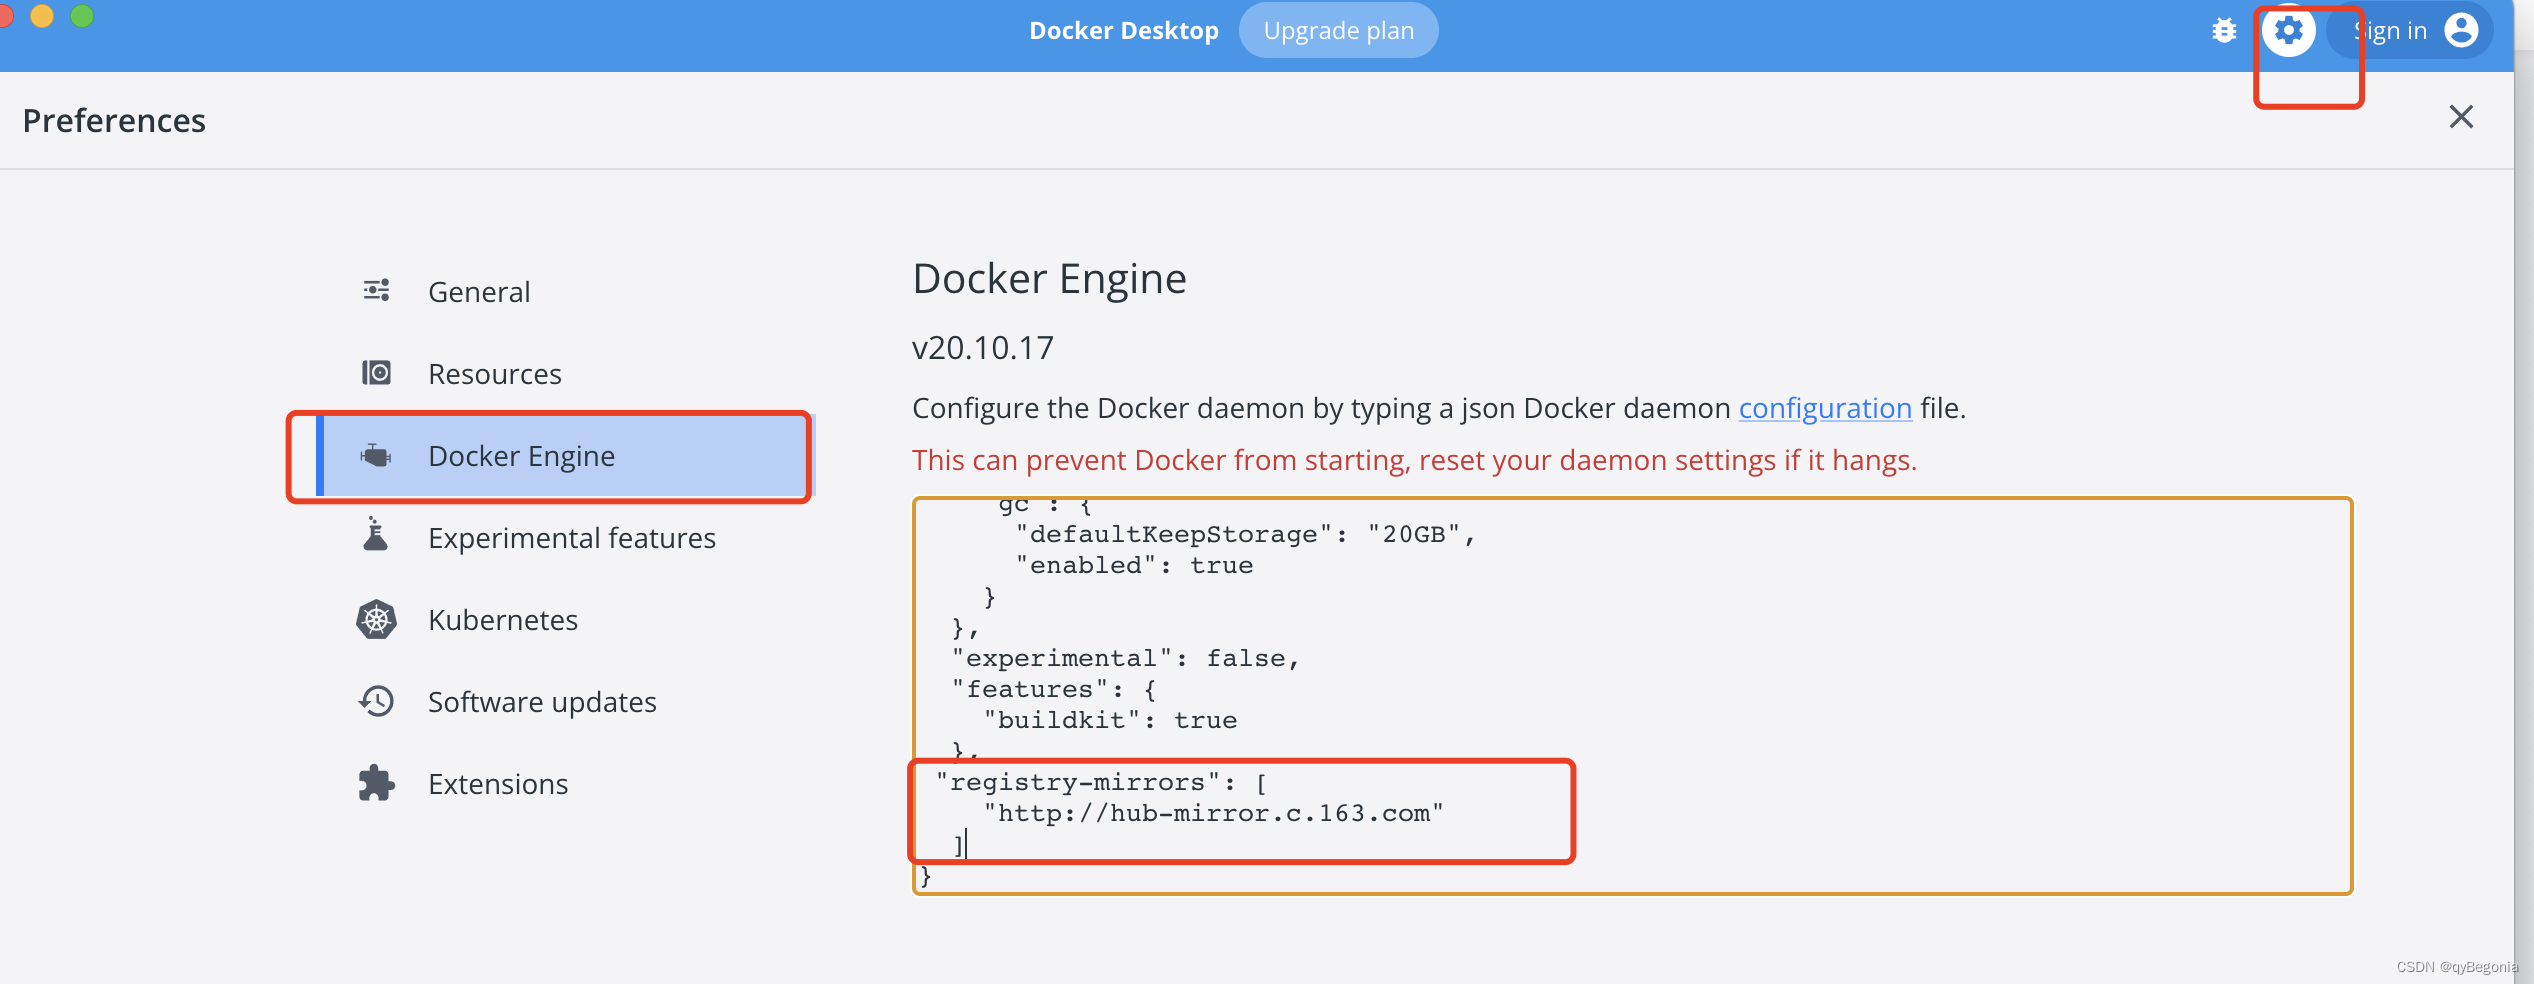Select the Docker Engine section
The width and height of the screenshot is (2534, 984).
(x=566, y=455)
